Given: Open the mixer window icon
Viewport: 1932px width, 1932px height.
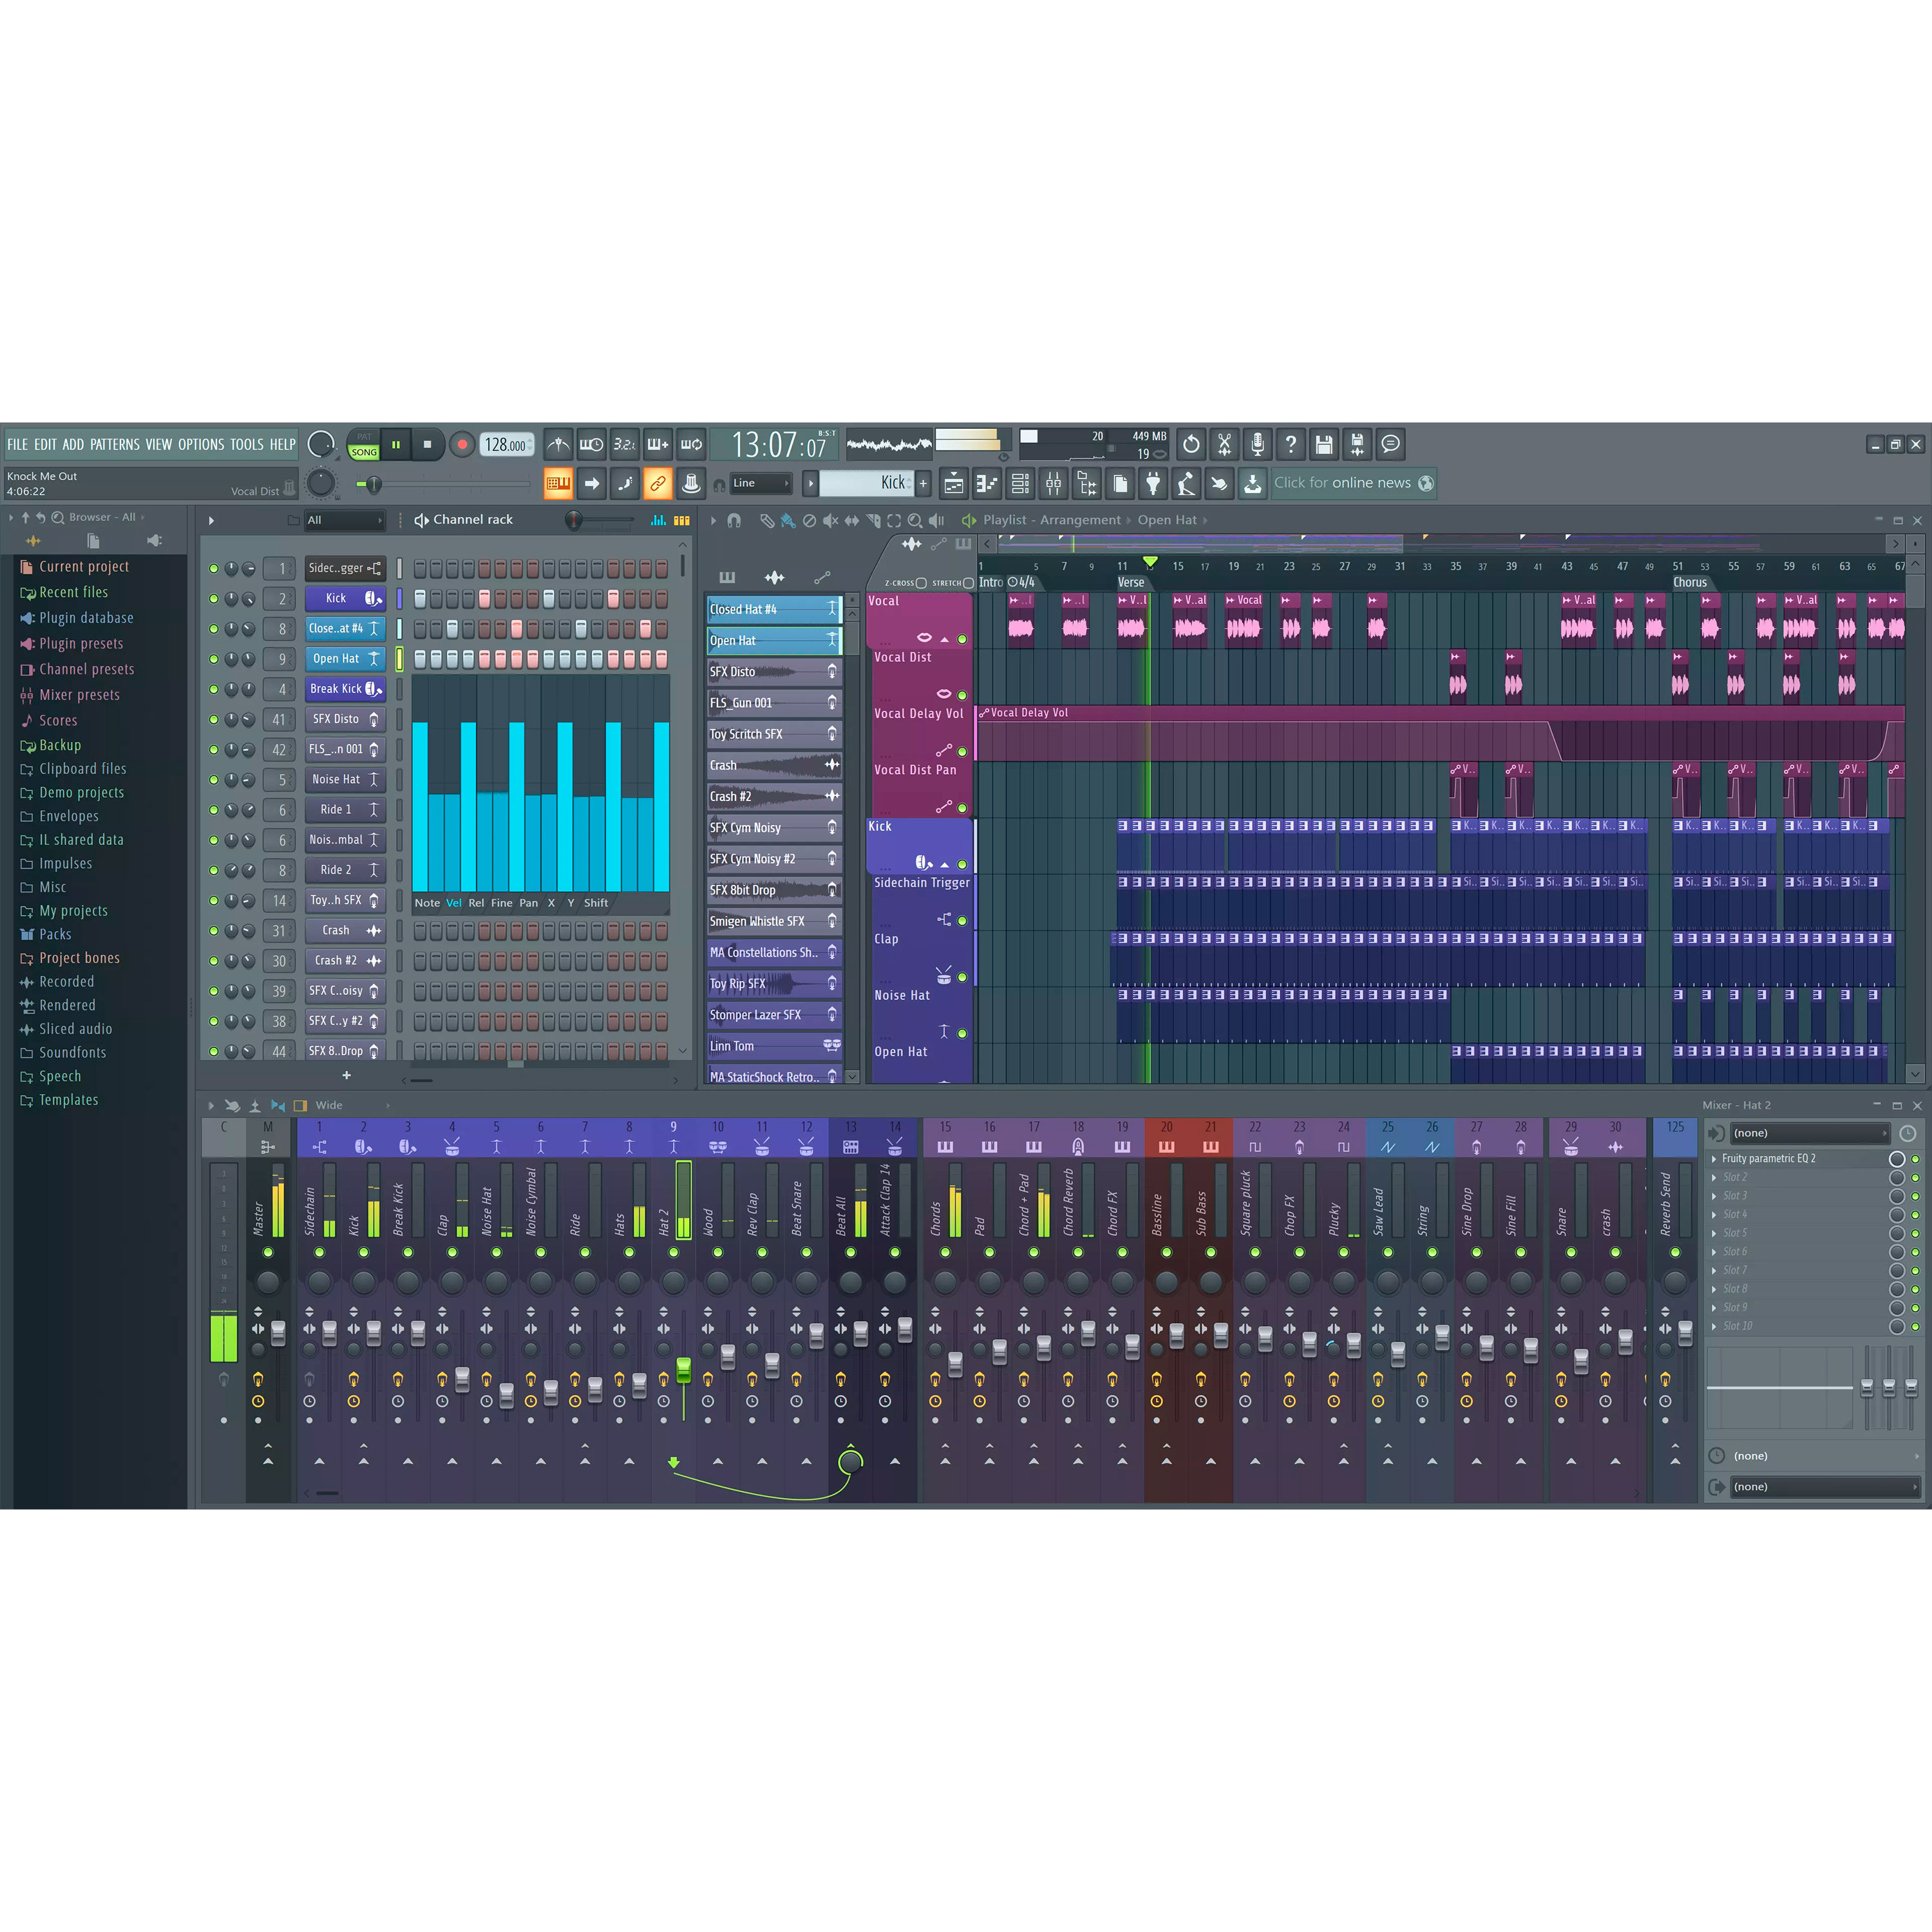Looking at the screenshot, I should [x=1053, y=484].
